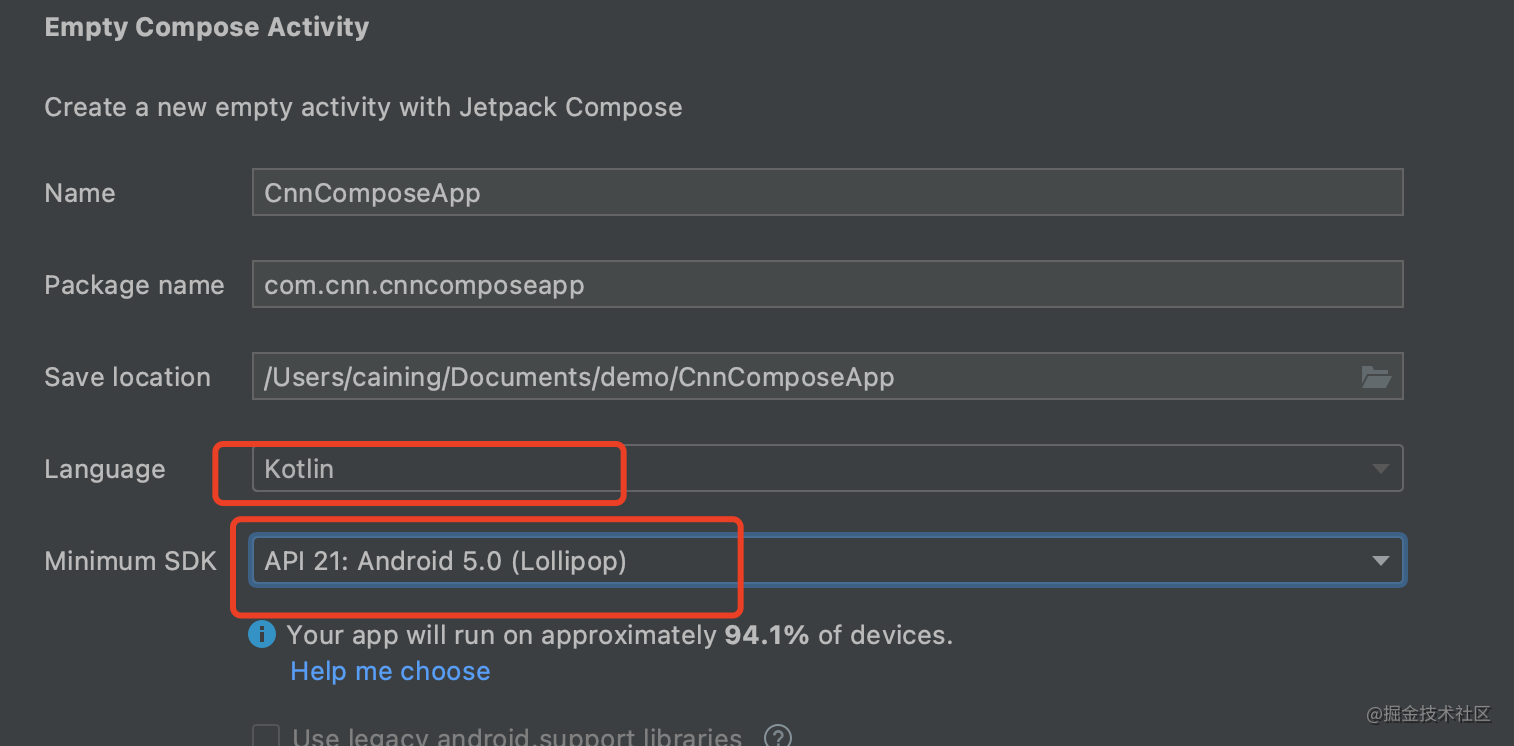Click the 'Package name' label
The width and height of the screenshot is (1514, 746).
tap(134, 285)
